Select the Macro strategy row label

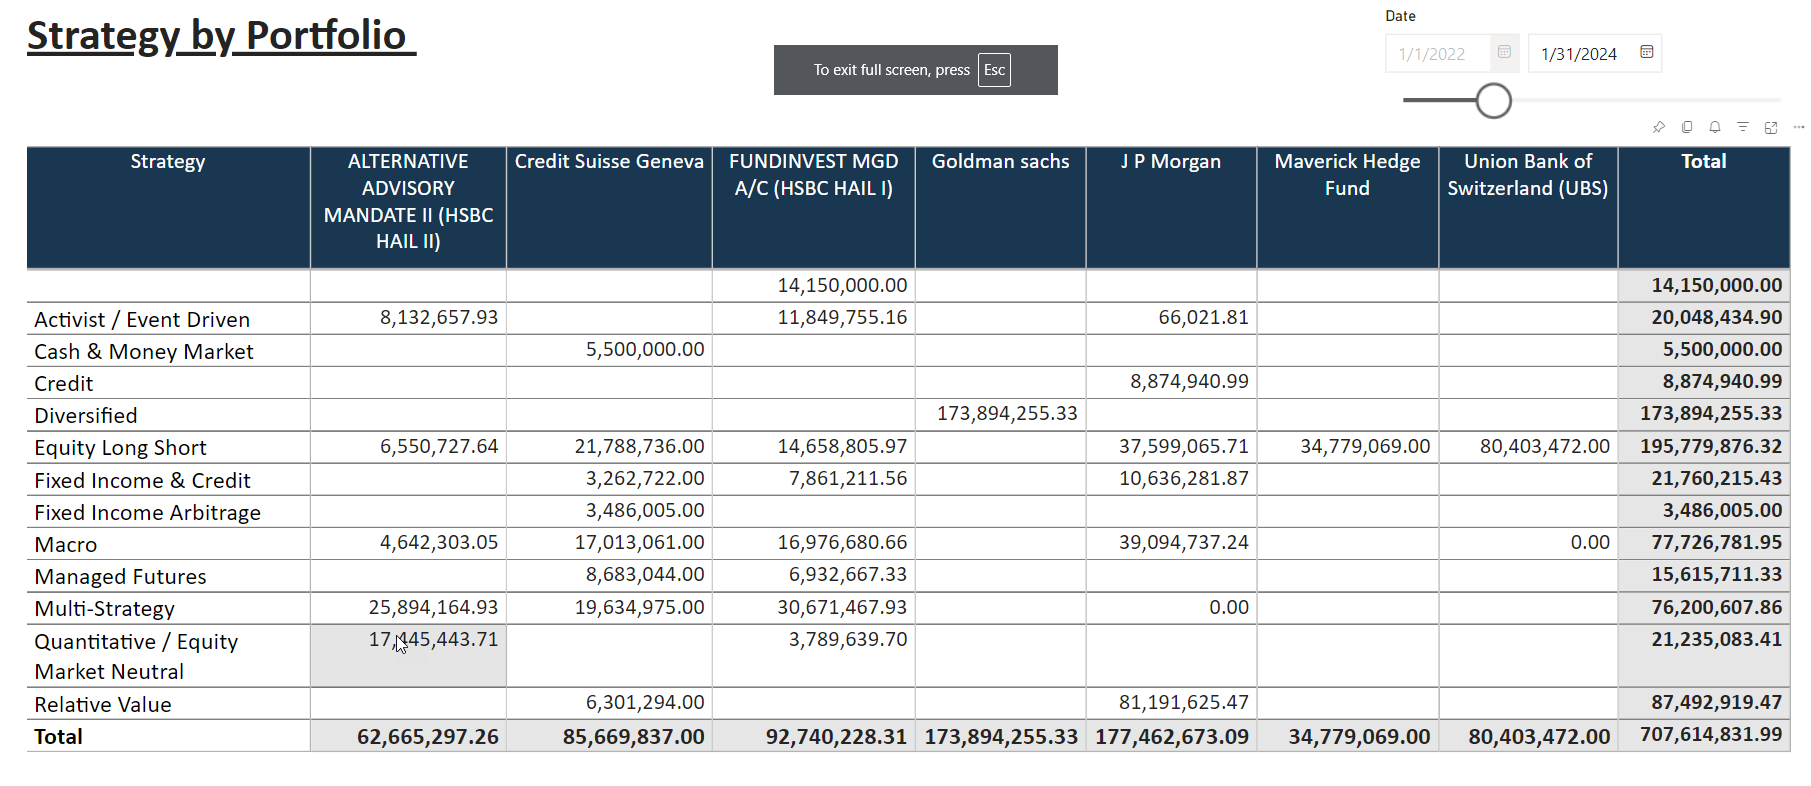(66, 545)
